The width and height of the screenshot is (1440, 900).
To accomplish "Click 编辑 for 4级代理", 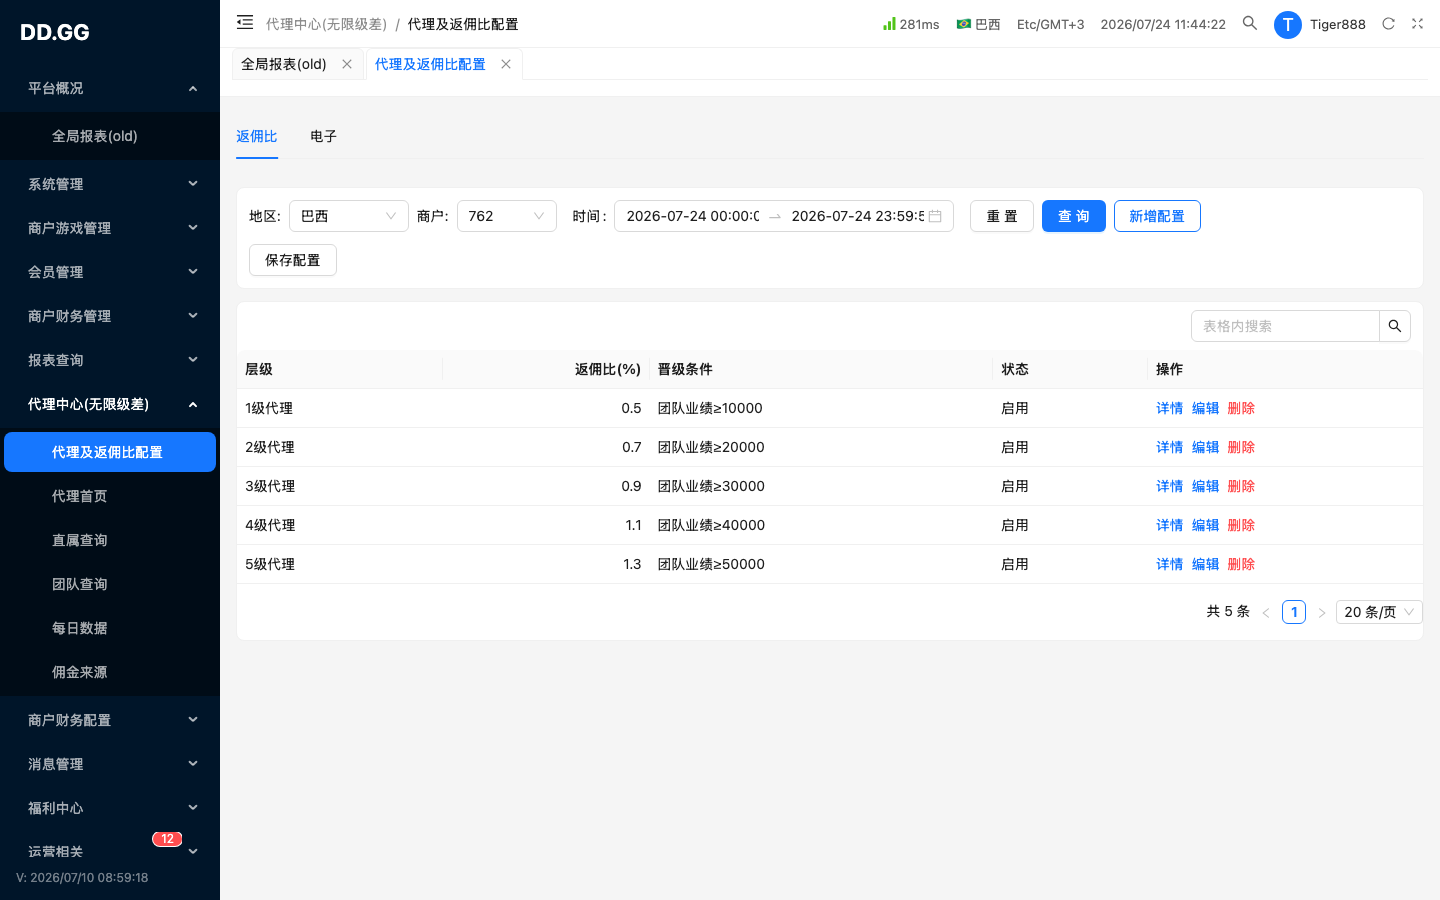I will (1205, 525).
